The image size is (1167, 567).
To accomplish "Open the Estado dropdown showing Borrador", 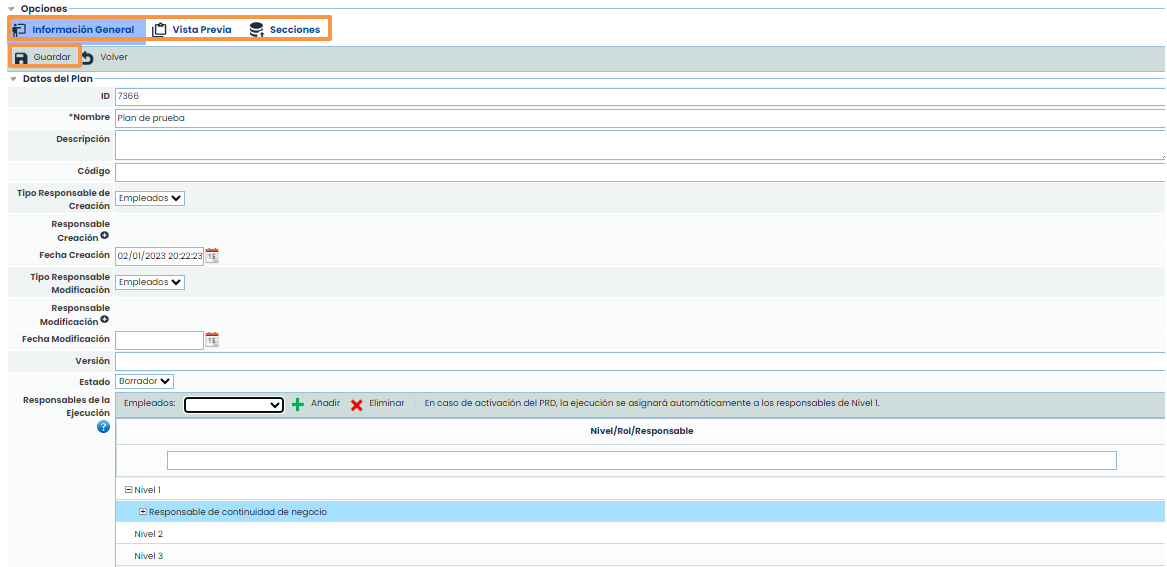I will [x=145, y=381].
